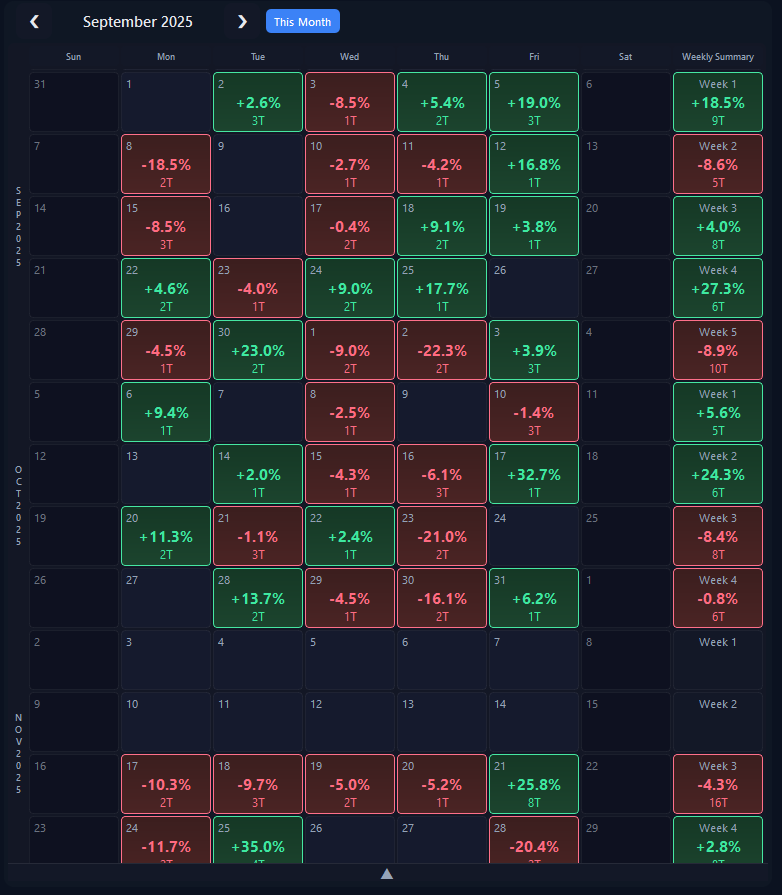The height and width of the screenshot is (895, 782).
Task: Open the -18.5% trading day on September 8
Action: coord(165,163)
